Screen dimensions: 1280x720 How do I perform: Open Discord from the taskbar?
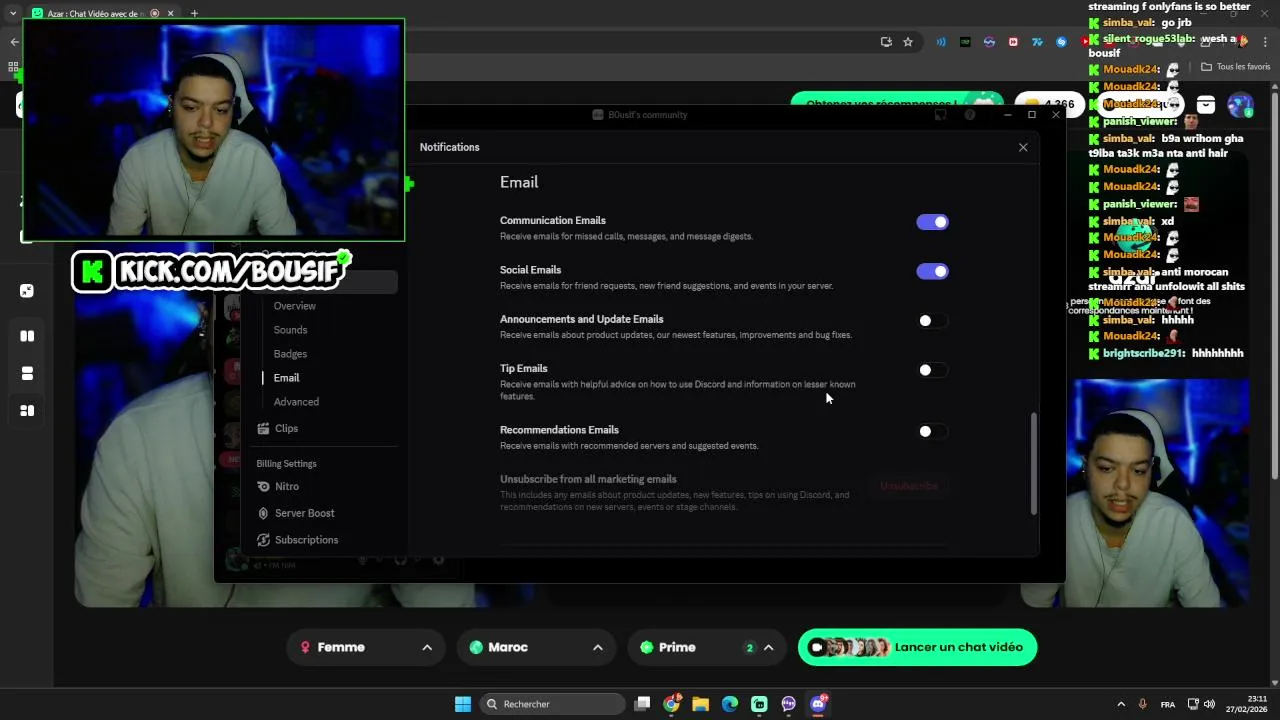pos(818,704)
